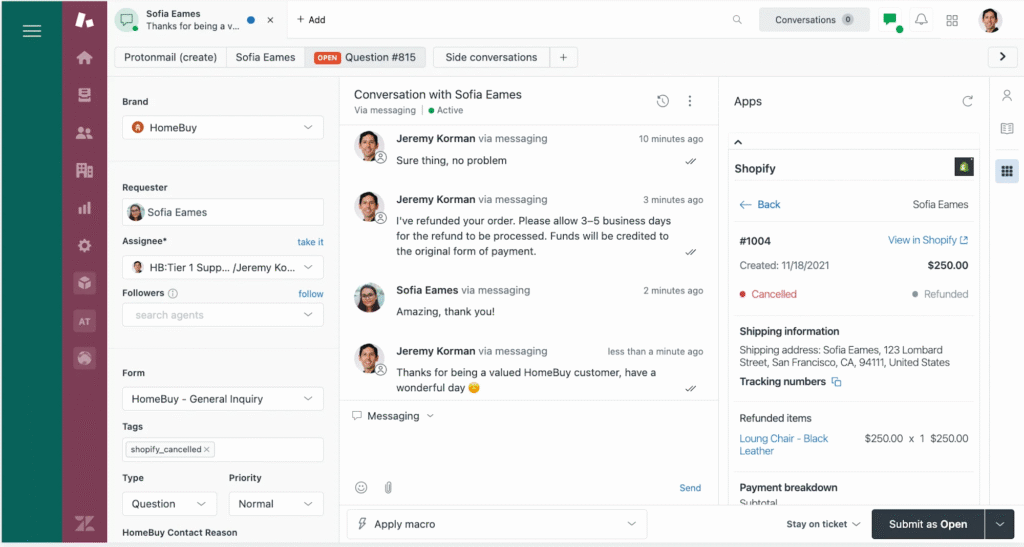This screenshot has width=1024, height=547.
Task: Switch to the Side conversations tab
Action: point(491,57)
